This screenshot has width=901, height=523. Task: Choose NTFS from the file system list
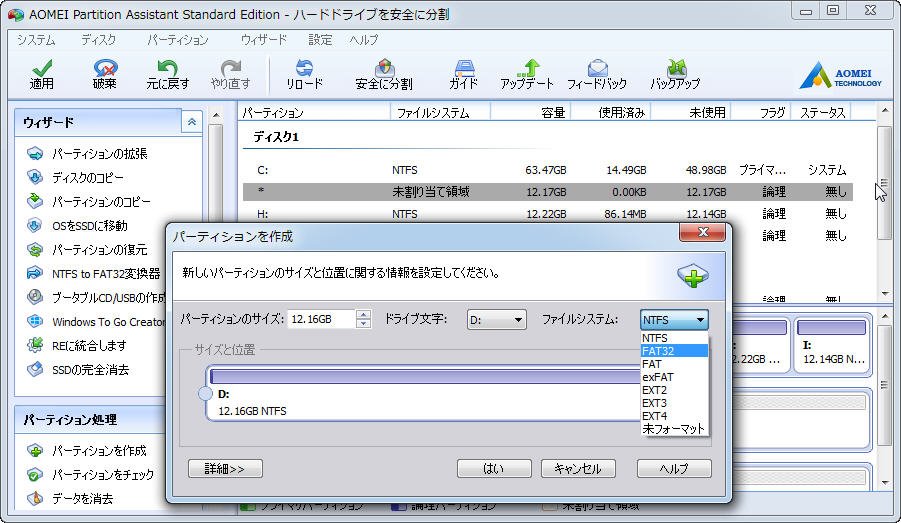tap(675, 338)
